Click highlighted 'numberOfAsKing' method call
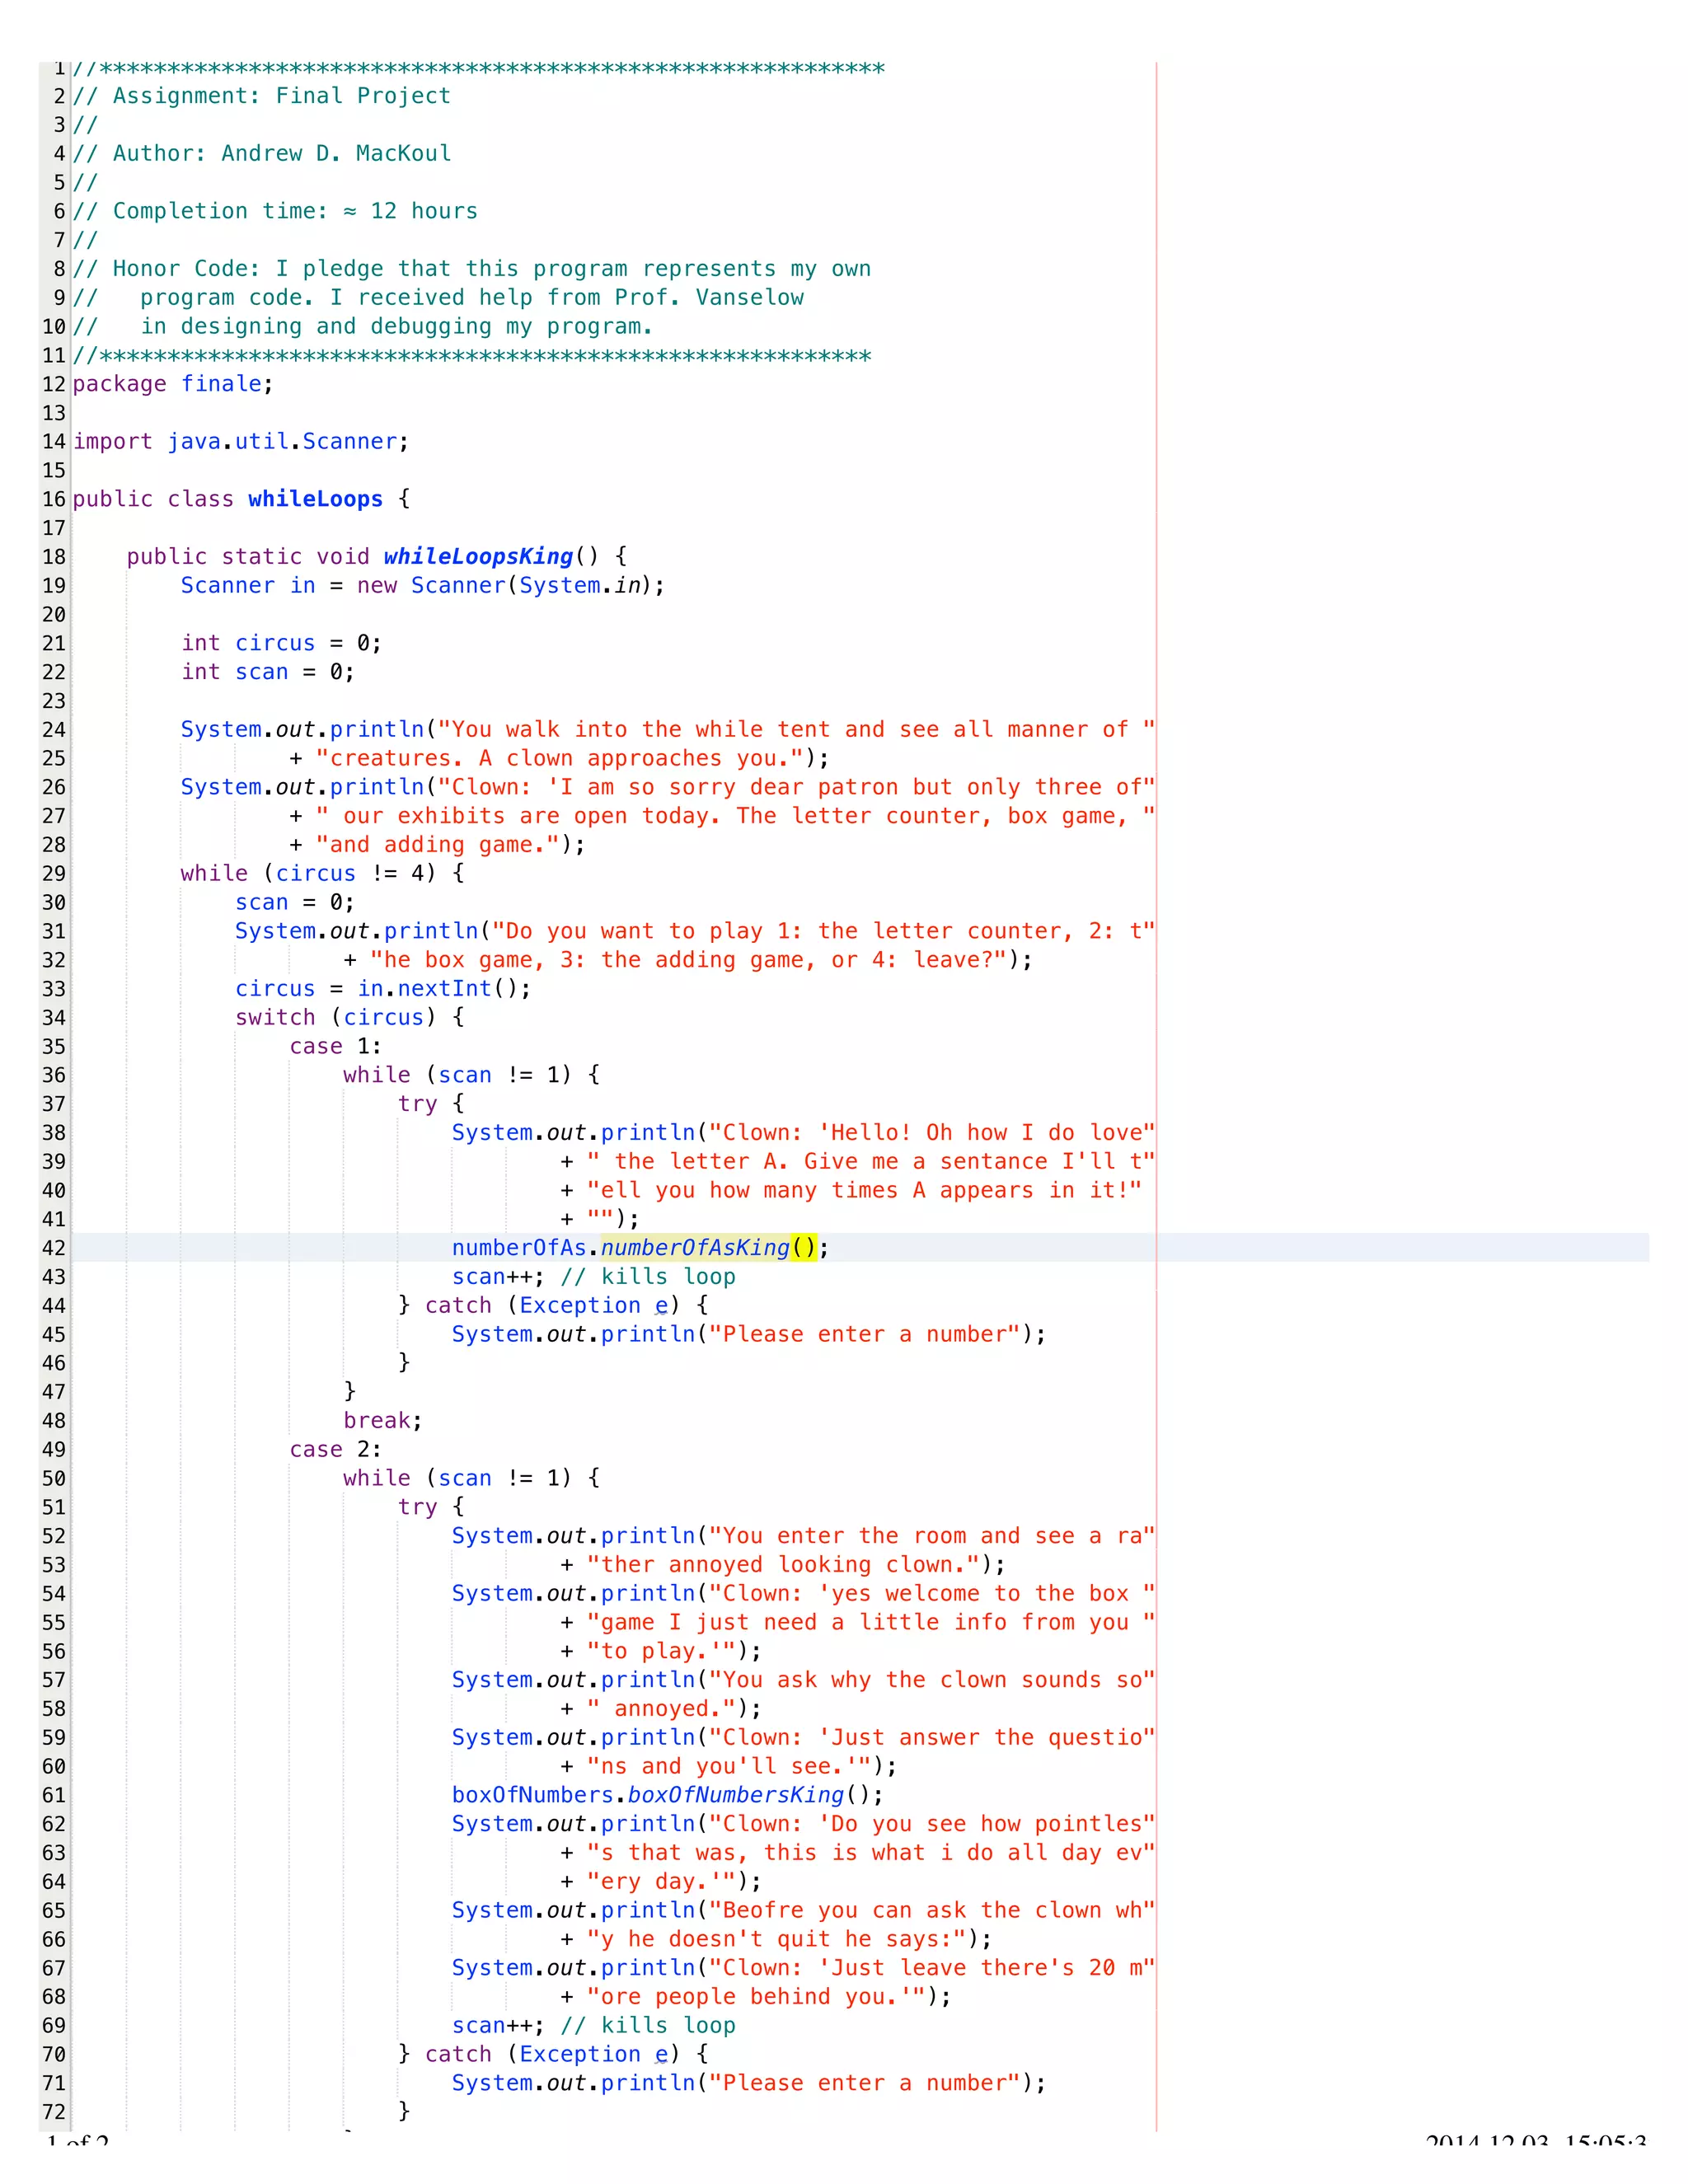Screen dimensions: 1688x2184 coord(695,1248)
